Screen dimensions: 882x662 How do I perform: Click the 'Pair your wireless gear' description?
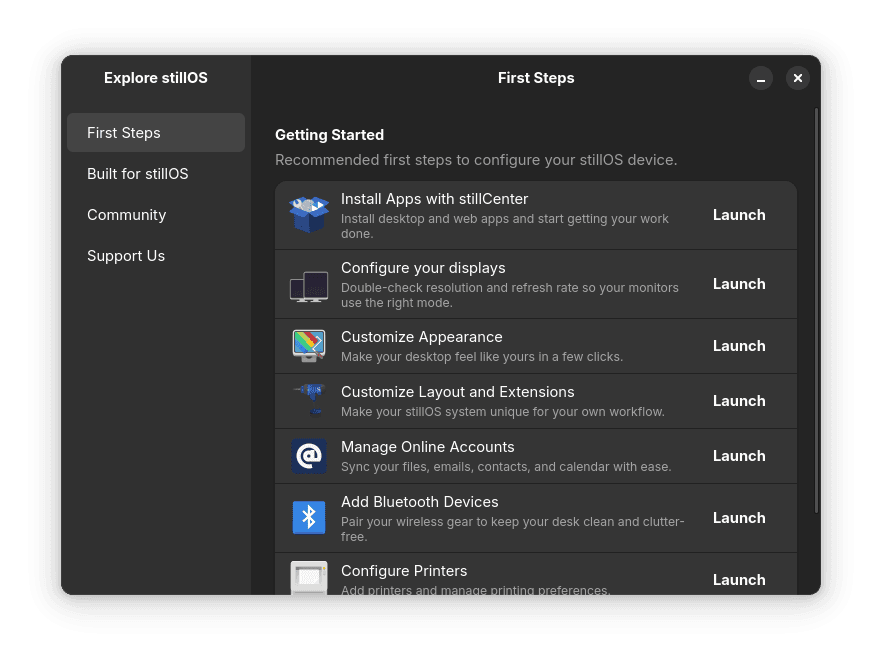512,529
